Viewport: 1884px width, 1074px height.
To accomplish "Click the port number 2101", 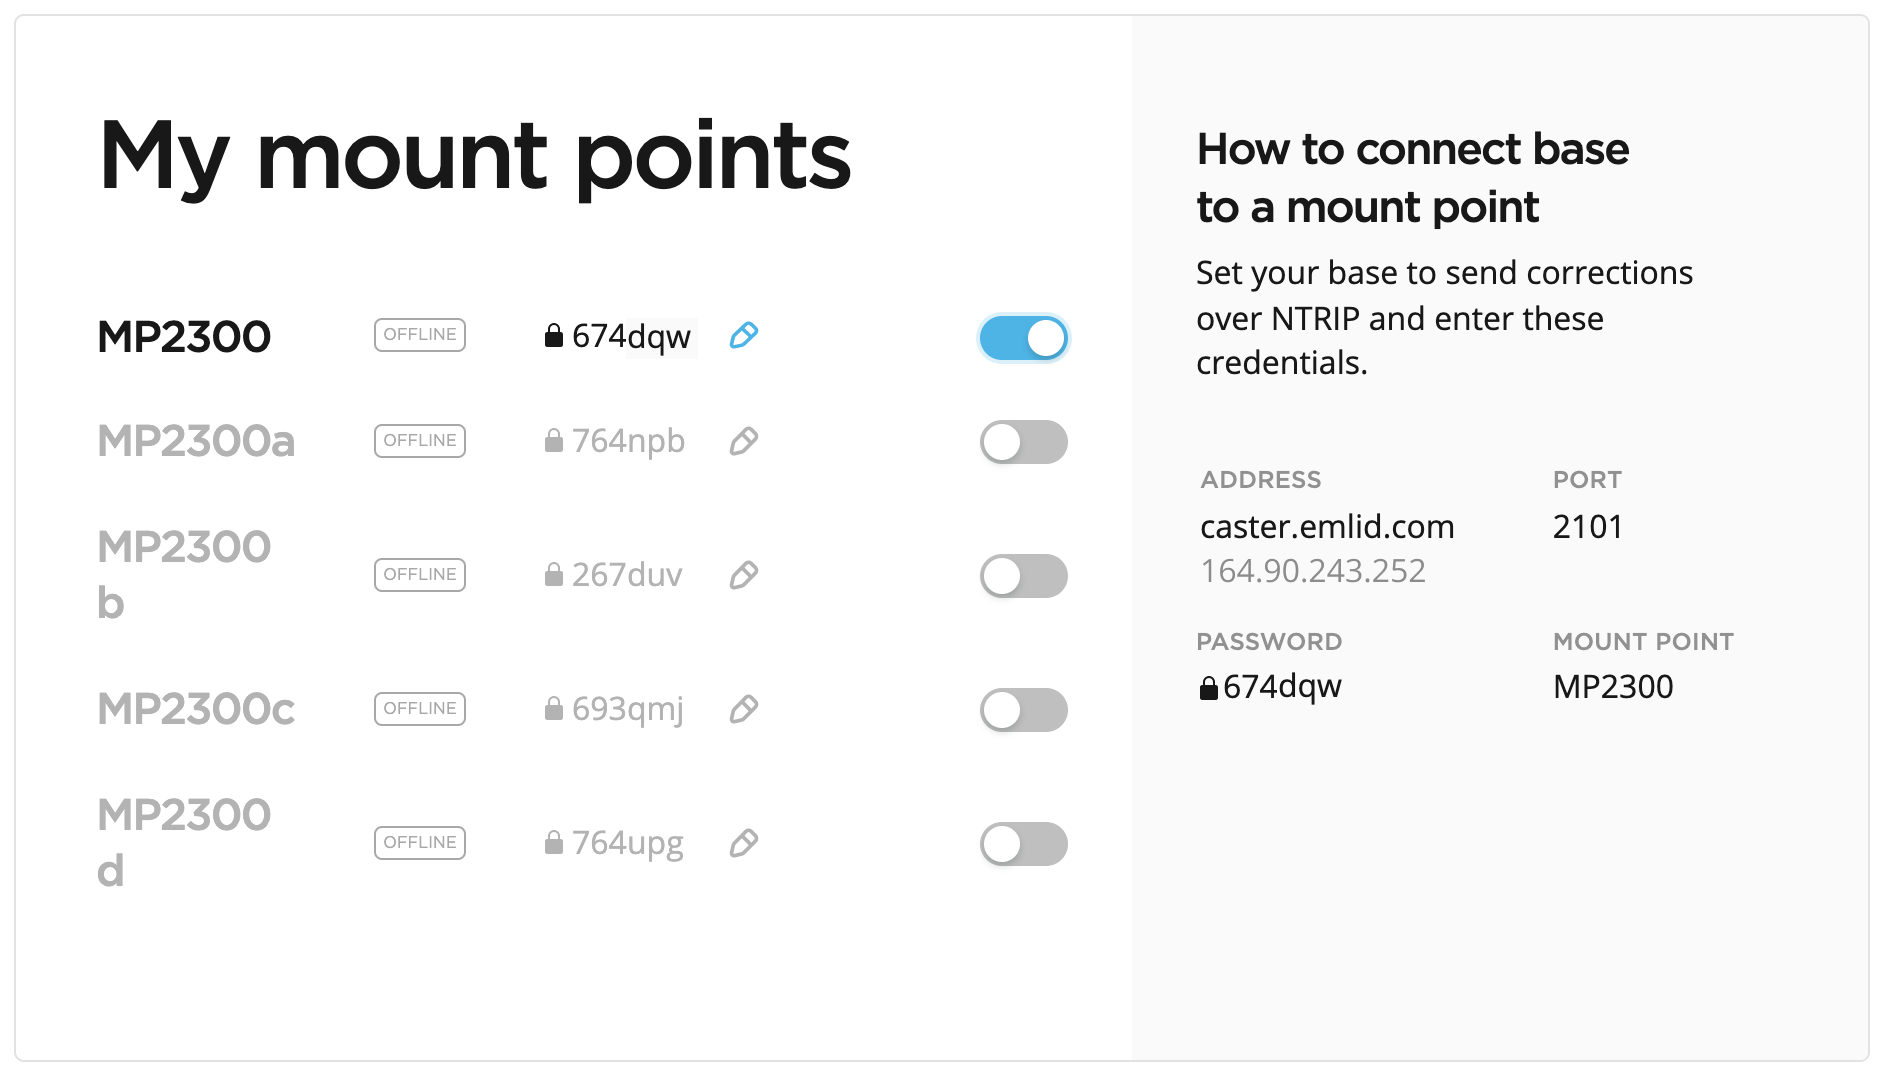I will 1586,526.
